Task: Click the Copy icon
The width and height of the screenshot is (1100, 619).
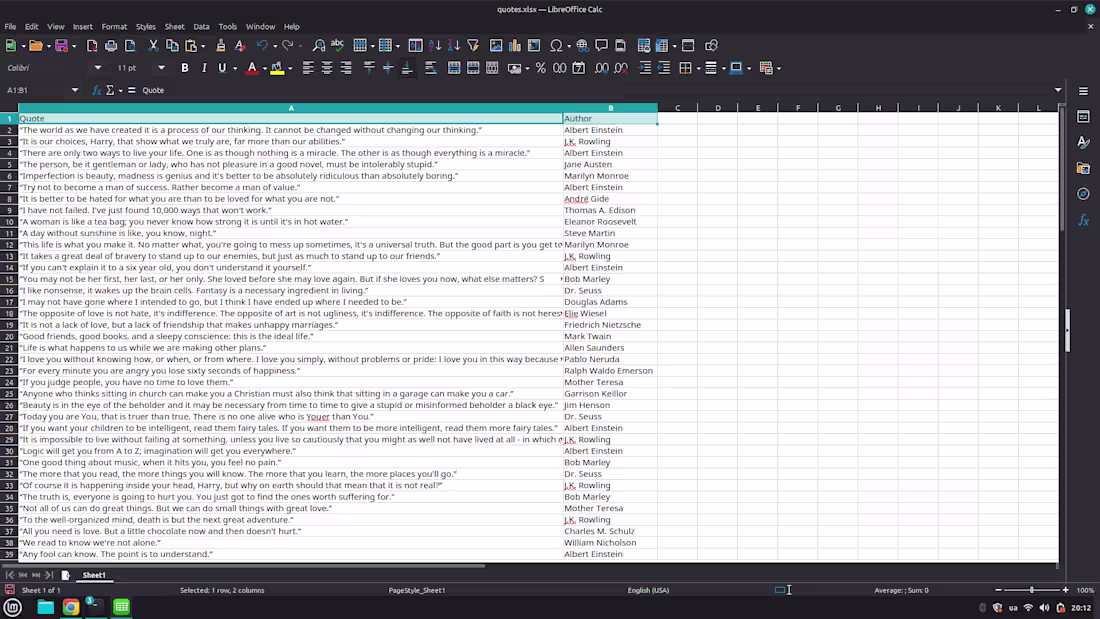Action: coord(172,46)
